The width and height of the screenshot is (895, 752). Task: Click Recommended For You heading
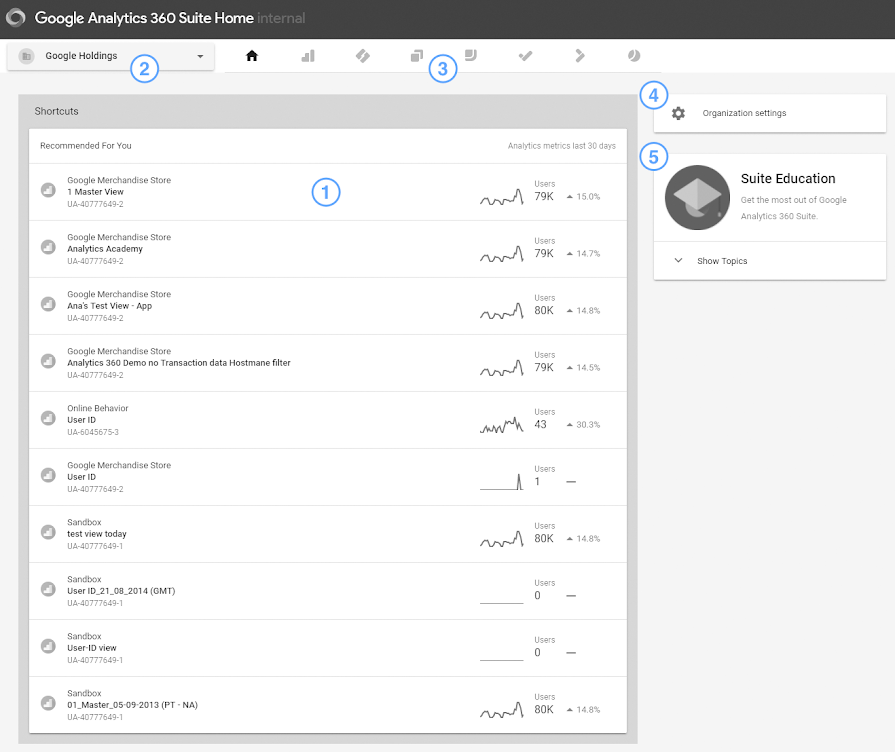[x=86, y=146]
